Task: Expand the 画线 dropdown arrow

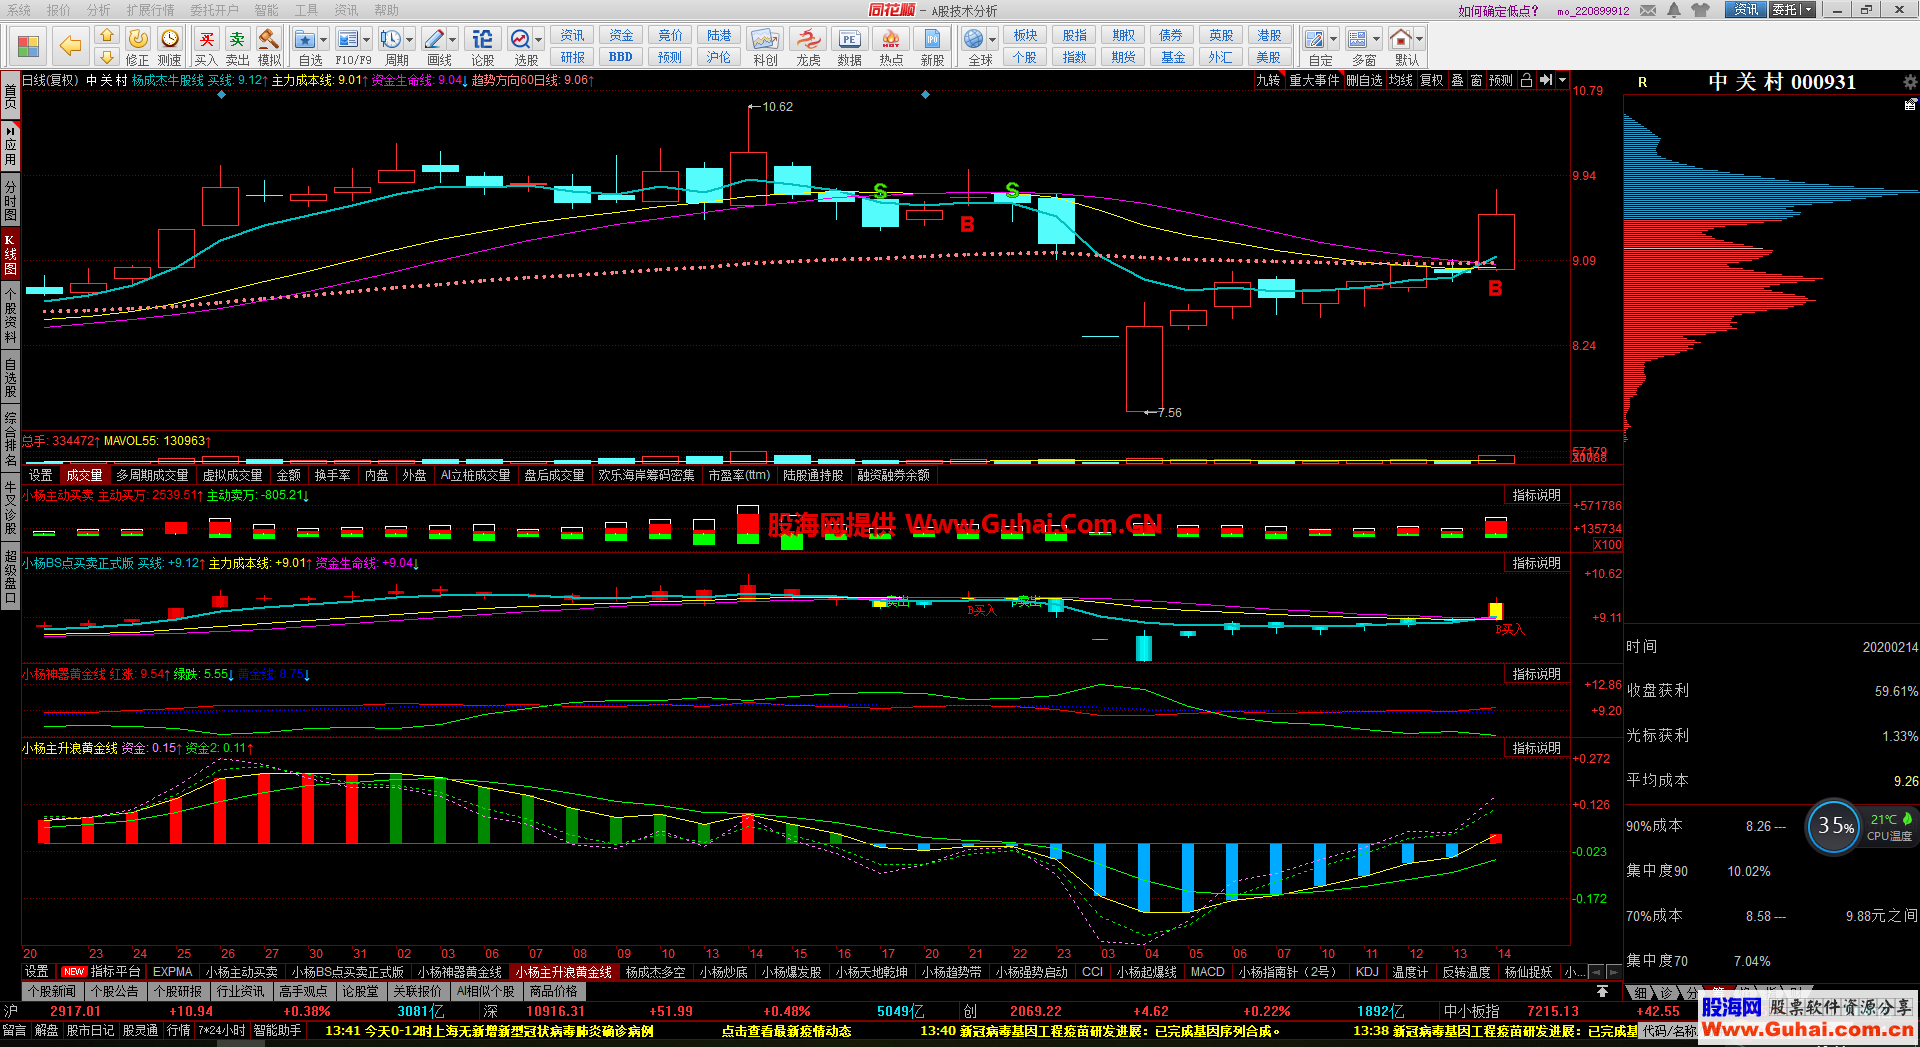Action: (x=453, y=40)
